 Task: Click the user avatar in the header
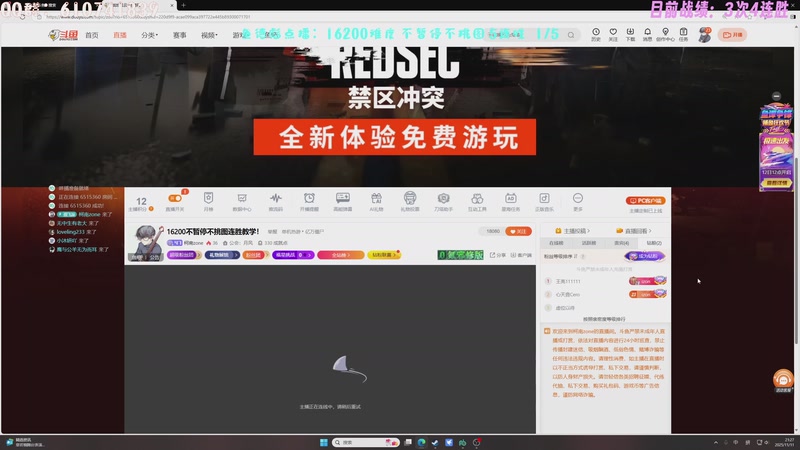705,35
